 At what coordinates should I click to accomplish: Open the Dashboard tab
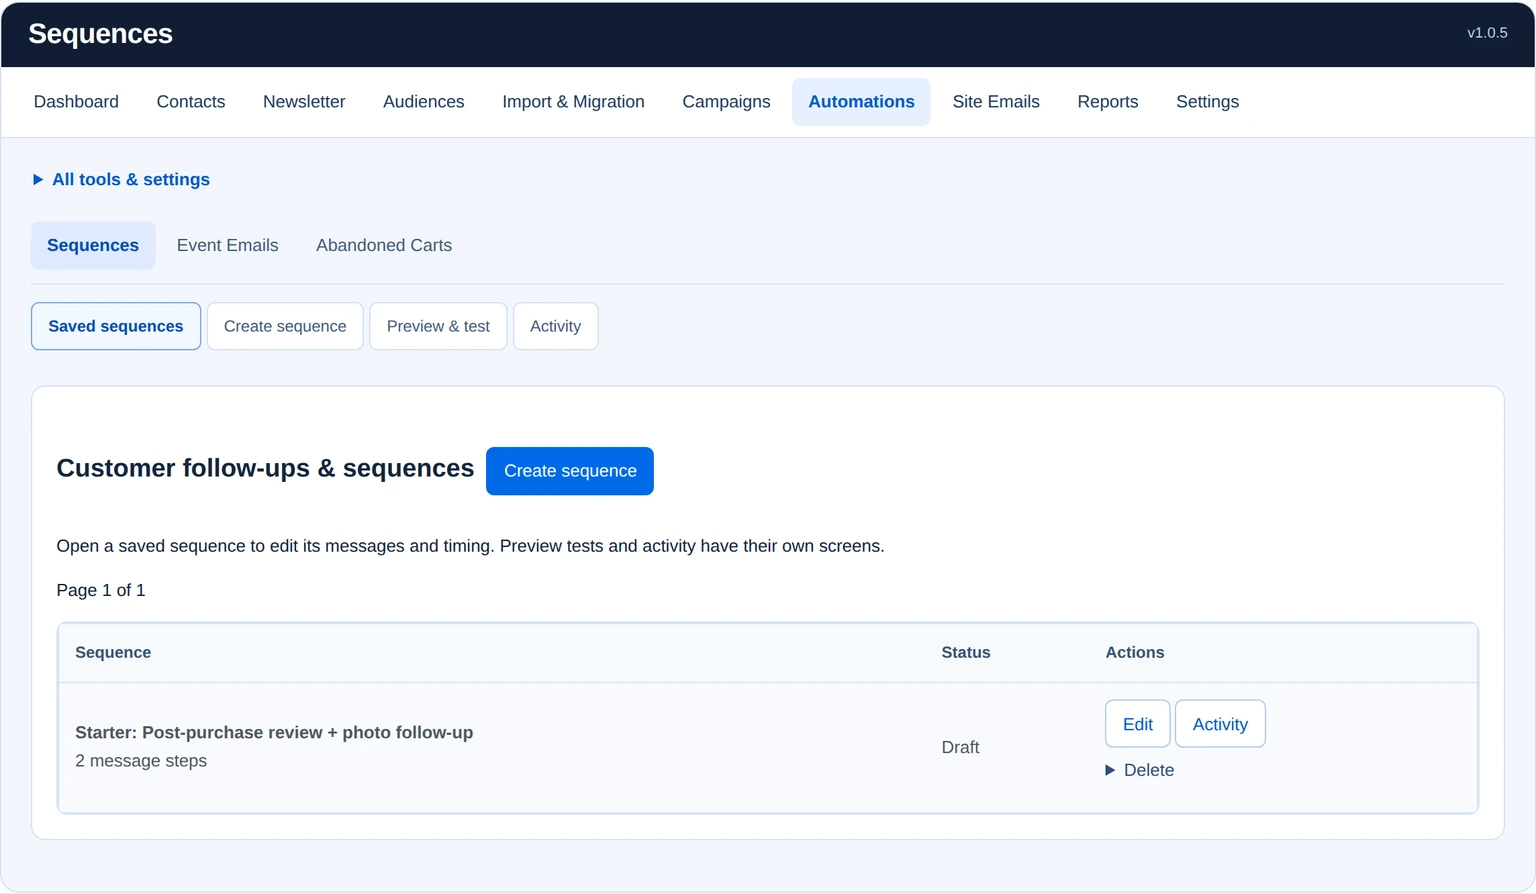click(76, 102)
